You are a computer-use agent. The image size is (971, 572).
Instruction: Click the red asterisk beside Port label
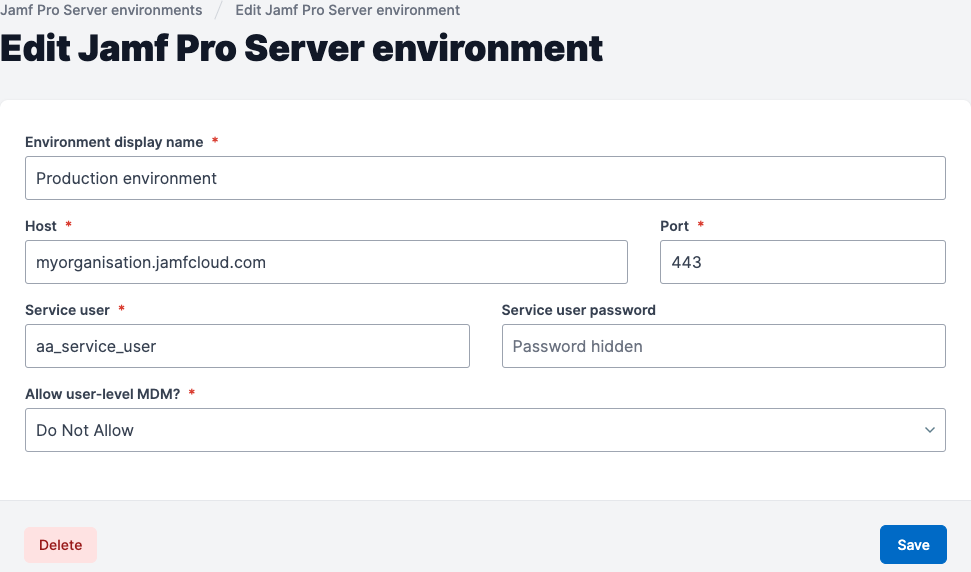[x=700, y=224]
